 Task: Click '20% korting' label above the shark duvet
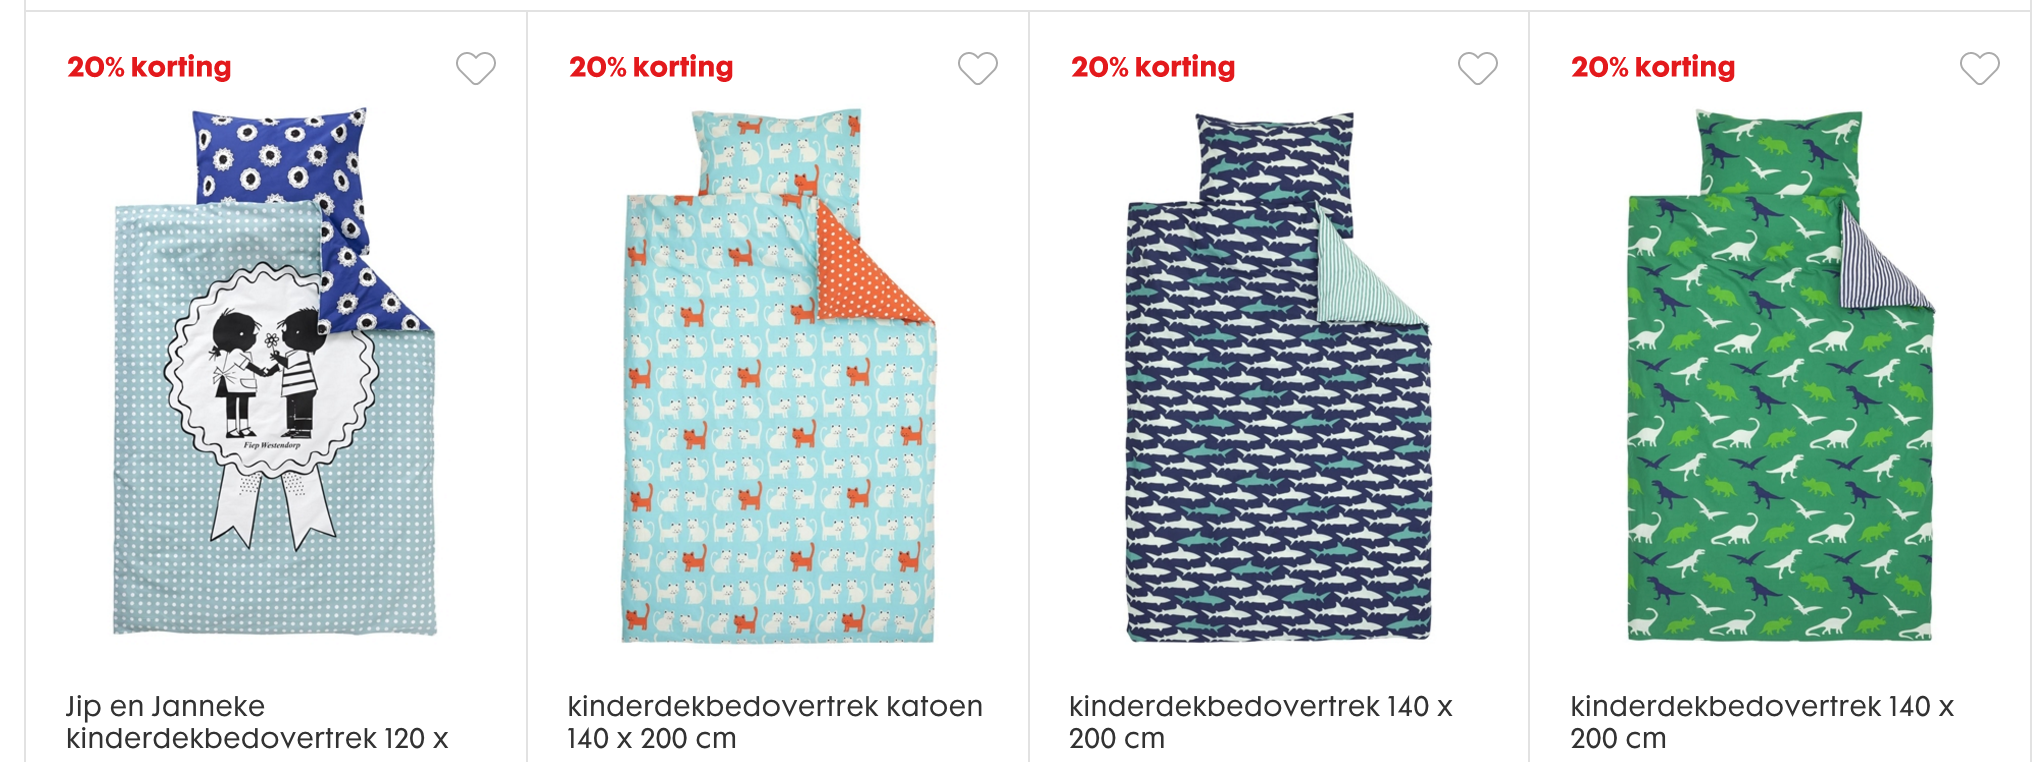[x=1153, y=67]
